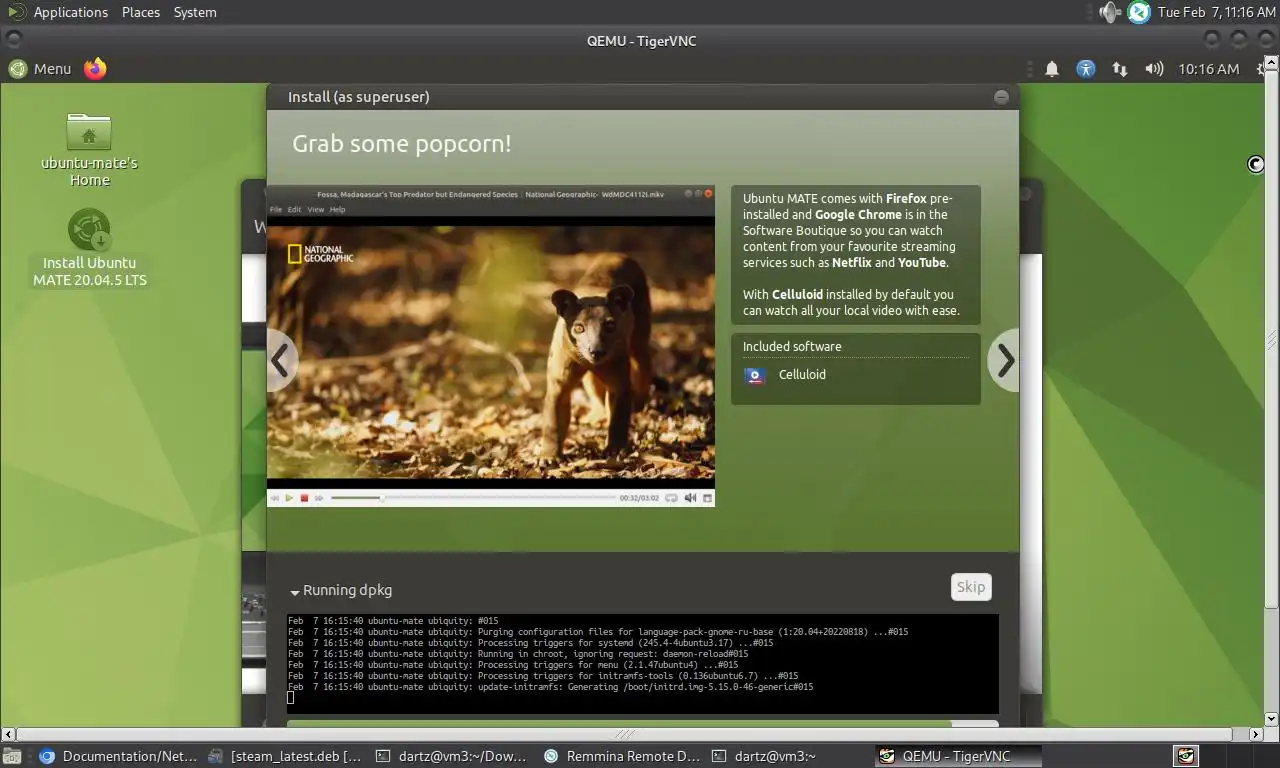Screen dimensions: 1280x768
Task: Open the System menu
Action: [x=195, y=12]
